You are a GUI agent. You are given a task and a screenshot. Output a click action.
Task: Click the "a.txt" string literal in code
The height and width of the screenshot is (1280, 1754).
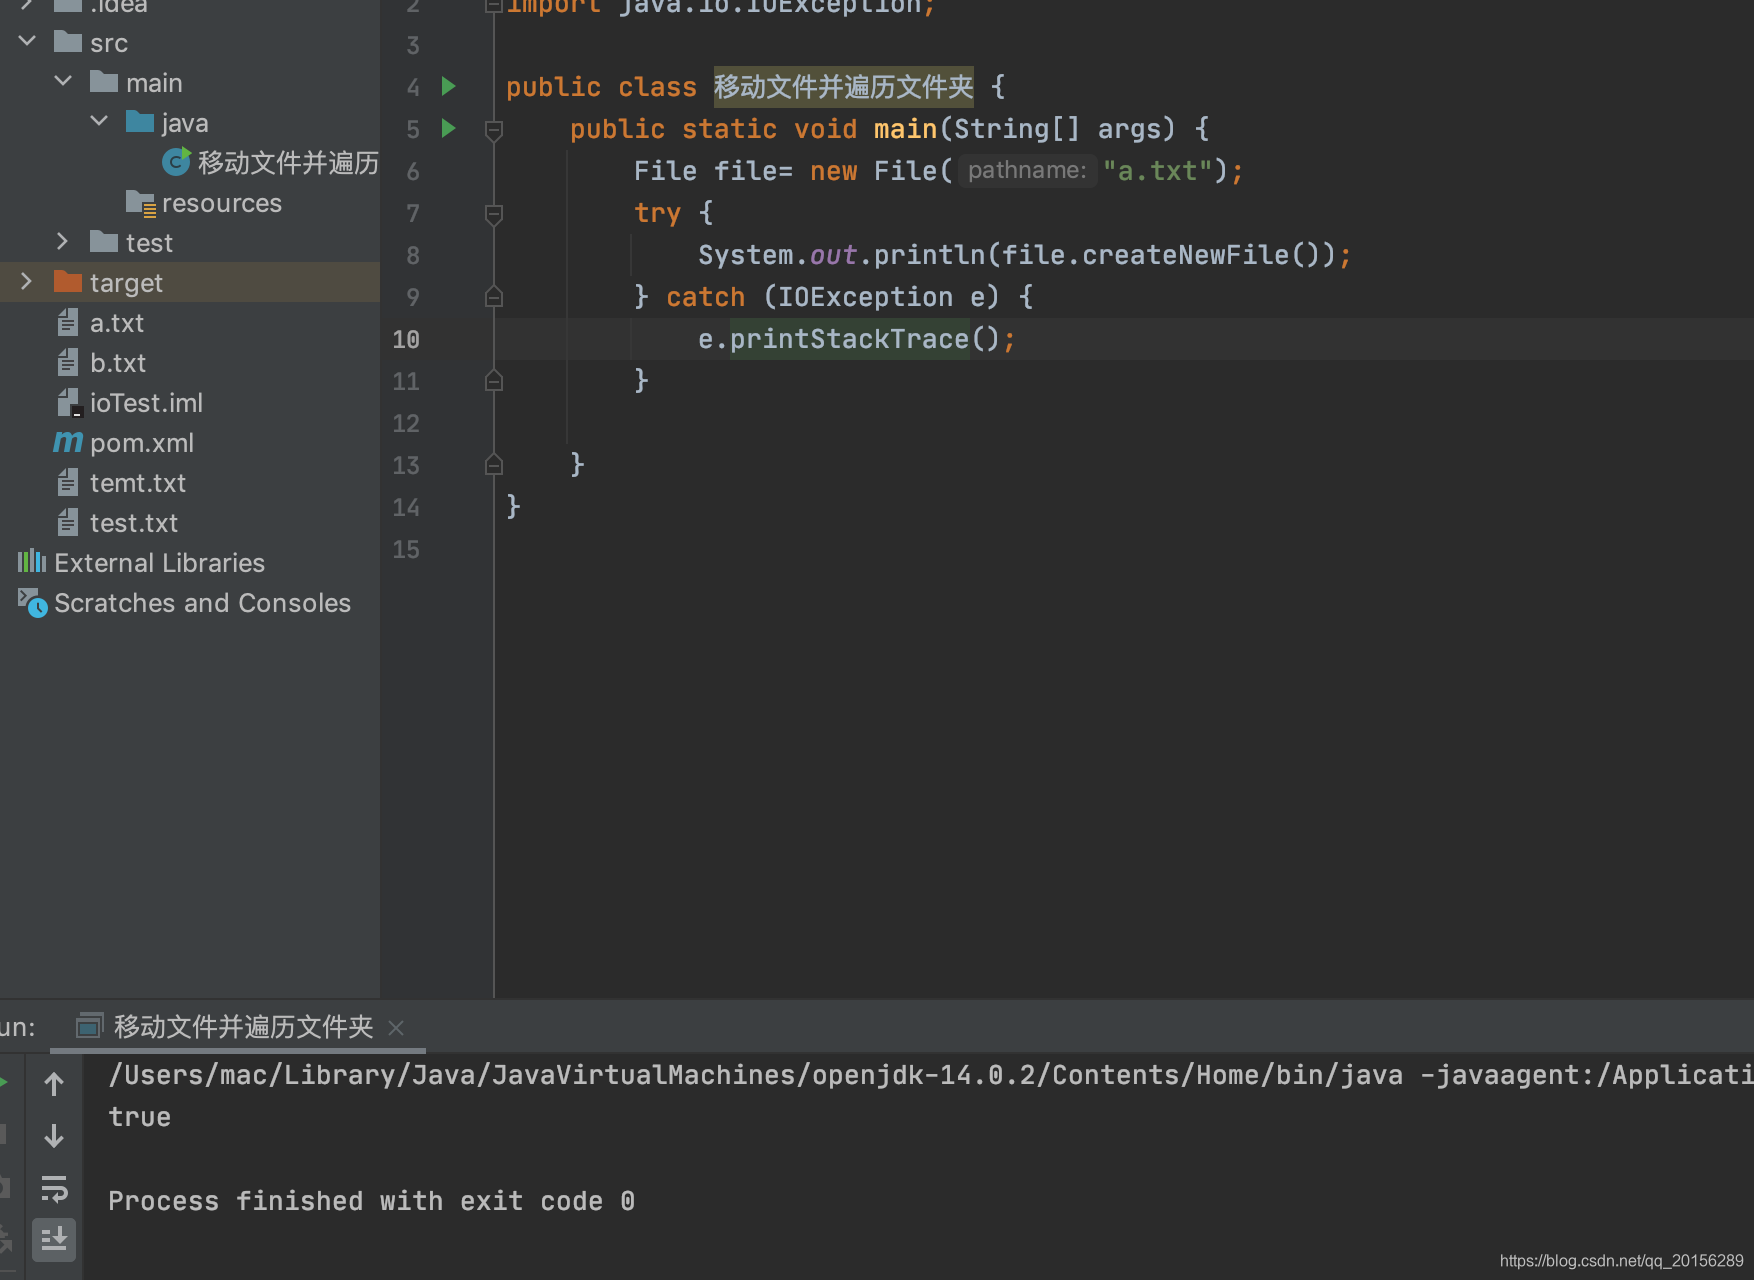tap(1158, 171)
